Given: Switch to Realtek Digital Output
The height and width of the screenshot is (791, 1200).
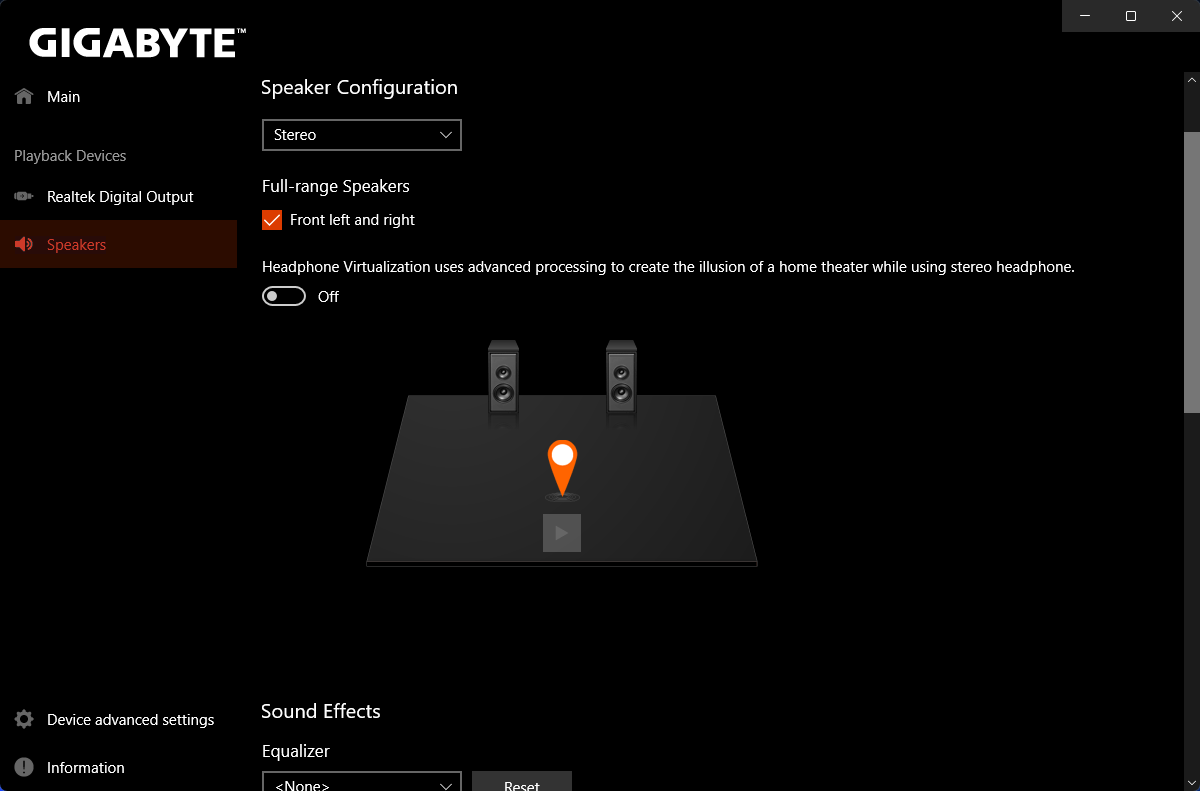Looking at the screenshot, I should coord(120,196).
